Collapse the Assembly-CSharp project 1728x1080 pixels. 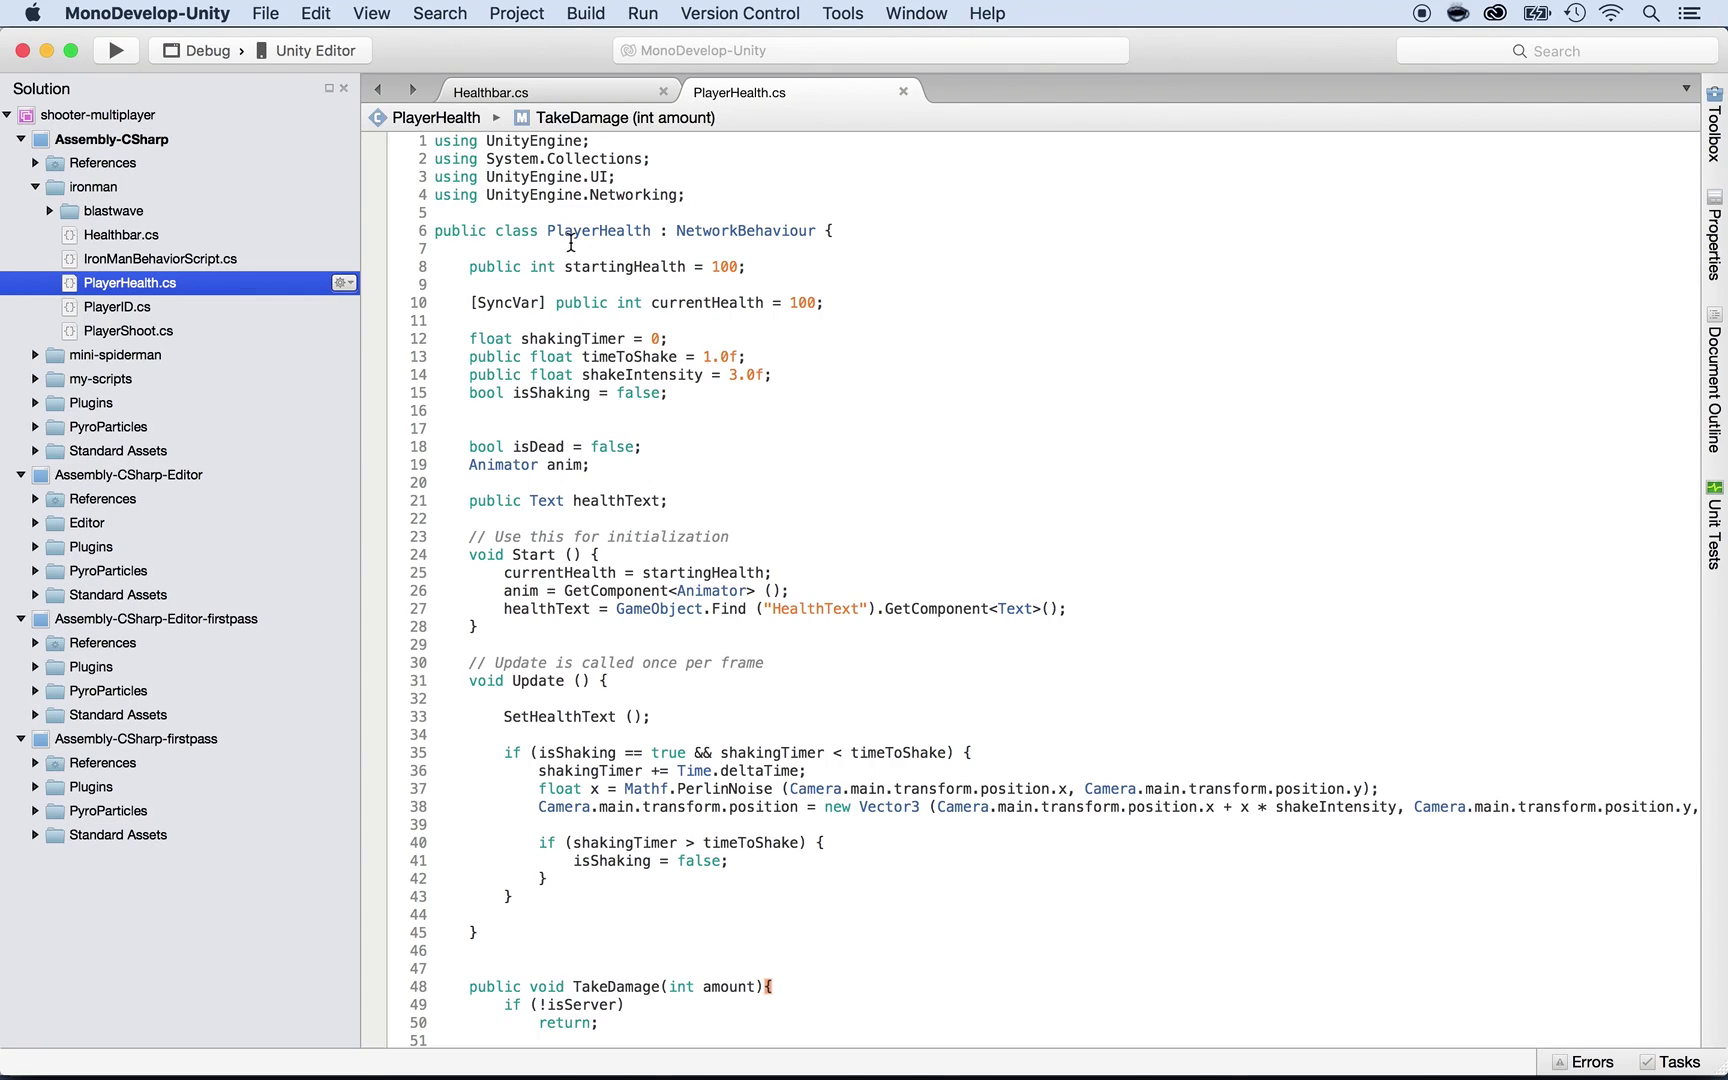tap(21, 139)
